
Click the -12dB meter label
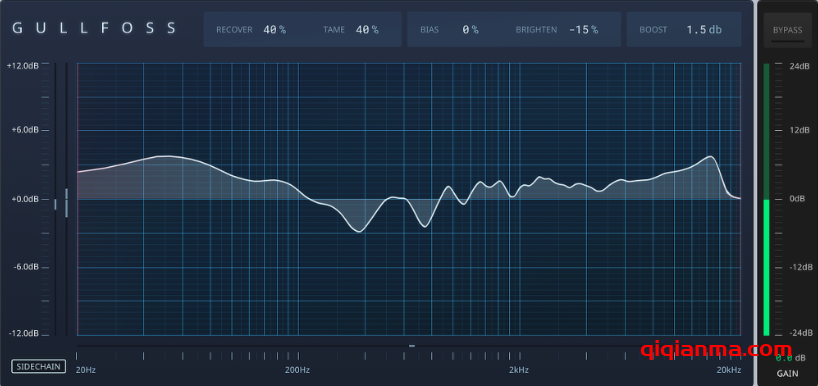(x=800, y=267)
